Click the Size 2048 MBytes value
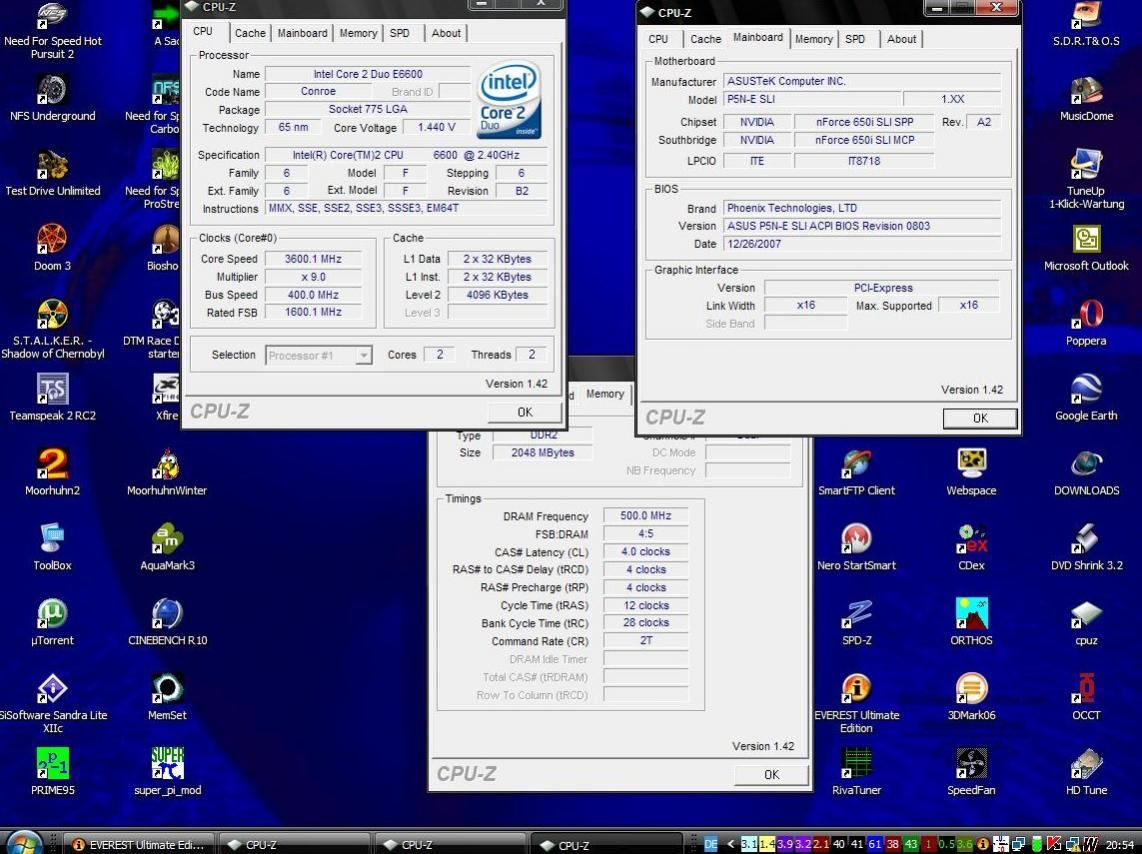1142x854 pixels. pos(543,453)
